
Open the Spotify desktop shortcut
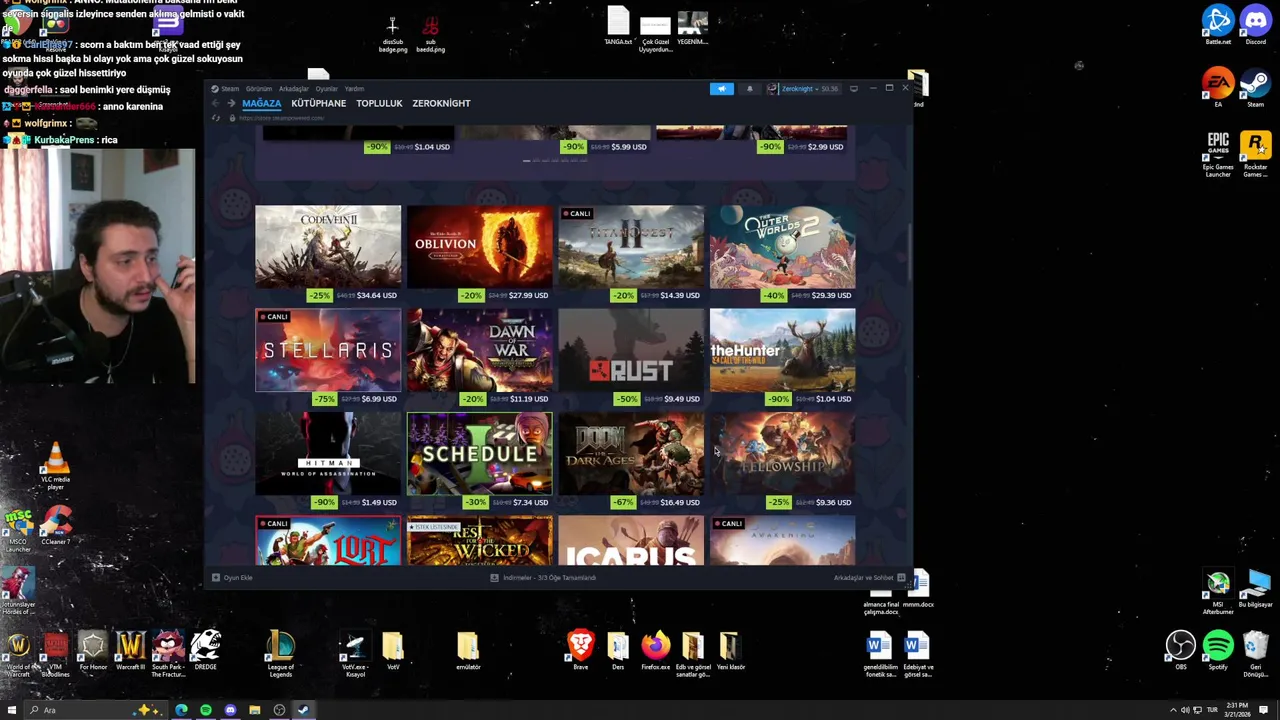coord(1218,651)
